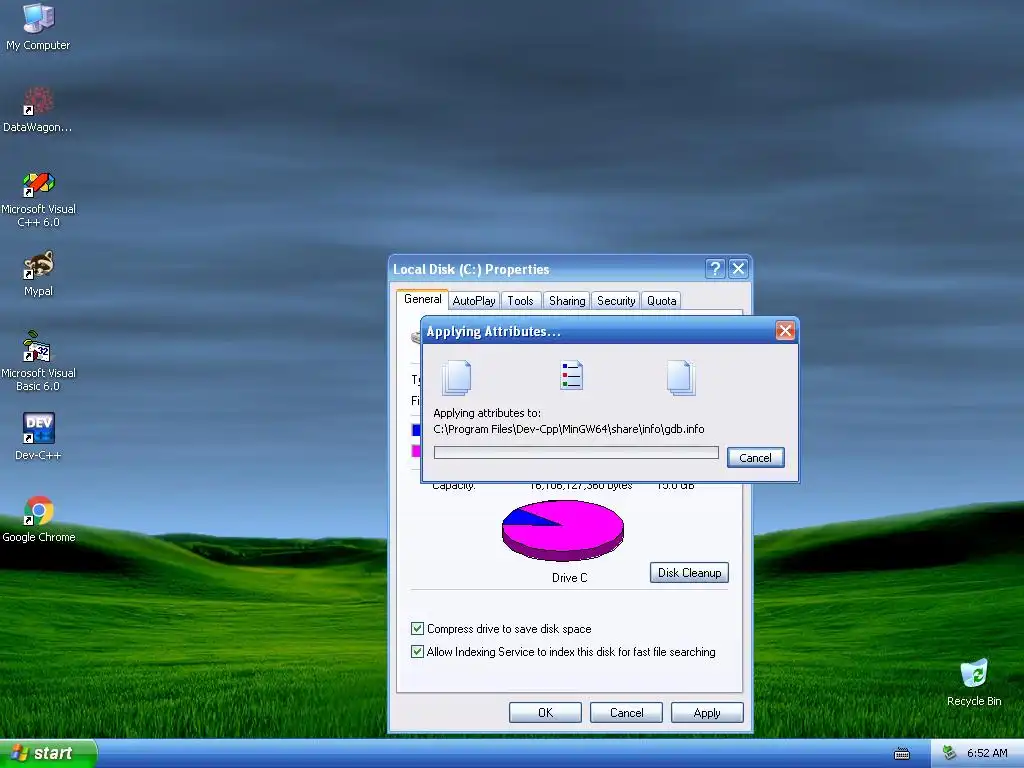Viewport: 1024px width, 768px height.
Task: Launch Dev-C++ desktop shortcut
Action: click(38, 437)
